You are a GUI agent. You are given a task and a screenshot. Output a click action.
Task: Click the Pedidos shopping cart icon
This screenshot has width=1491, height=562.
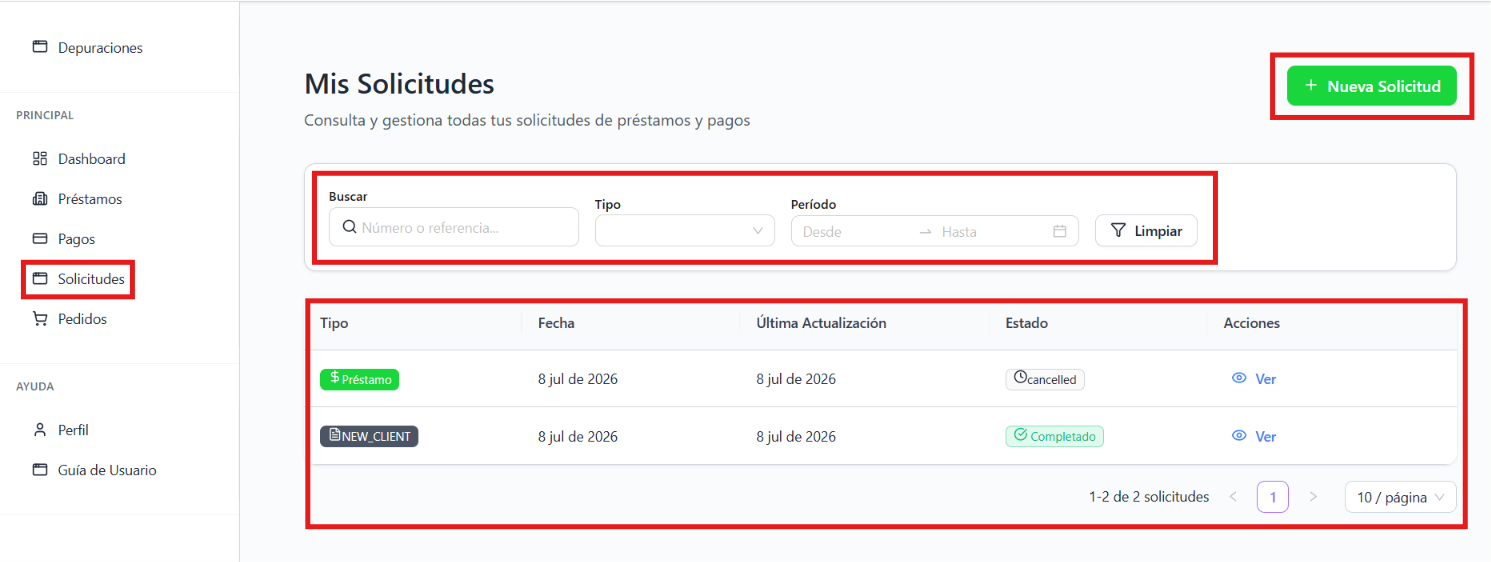pos(40,319)
